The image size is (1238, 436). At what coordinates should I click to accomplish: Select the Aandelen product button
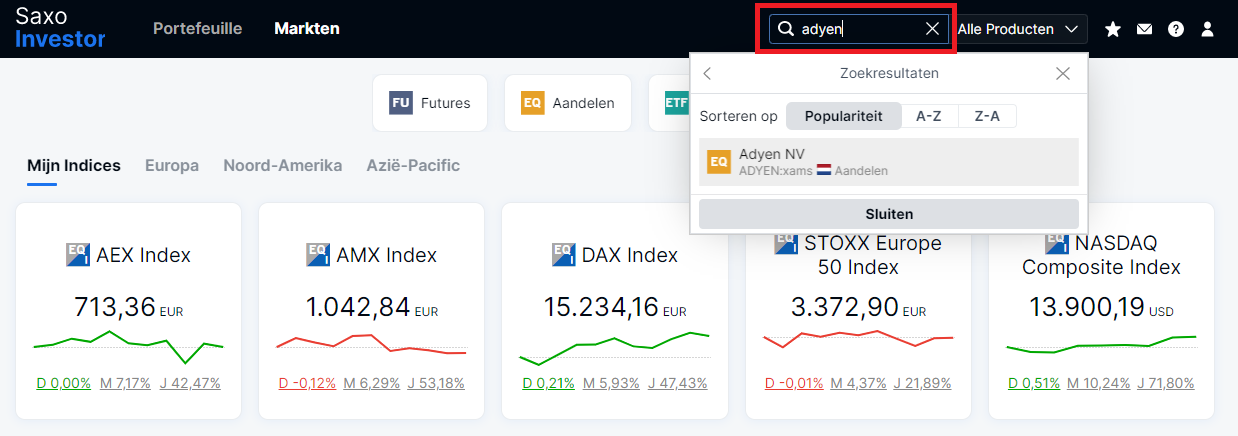tap(568, 103)
